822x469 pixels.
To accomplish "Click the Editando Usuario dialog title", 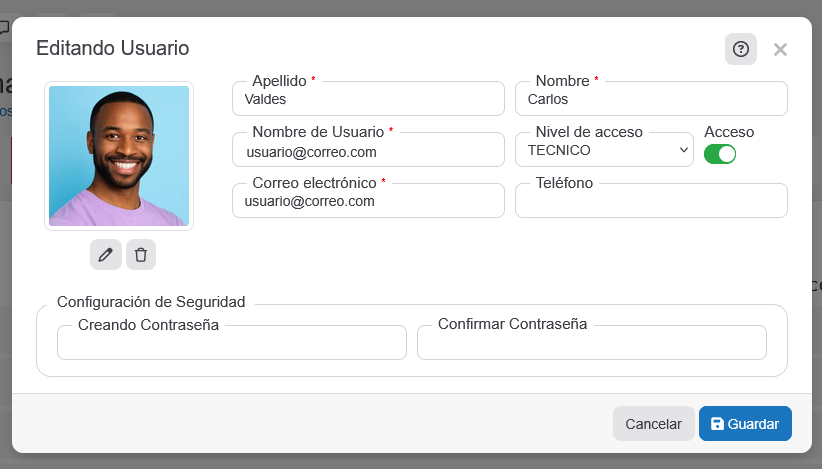I will point(112,48).
